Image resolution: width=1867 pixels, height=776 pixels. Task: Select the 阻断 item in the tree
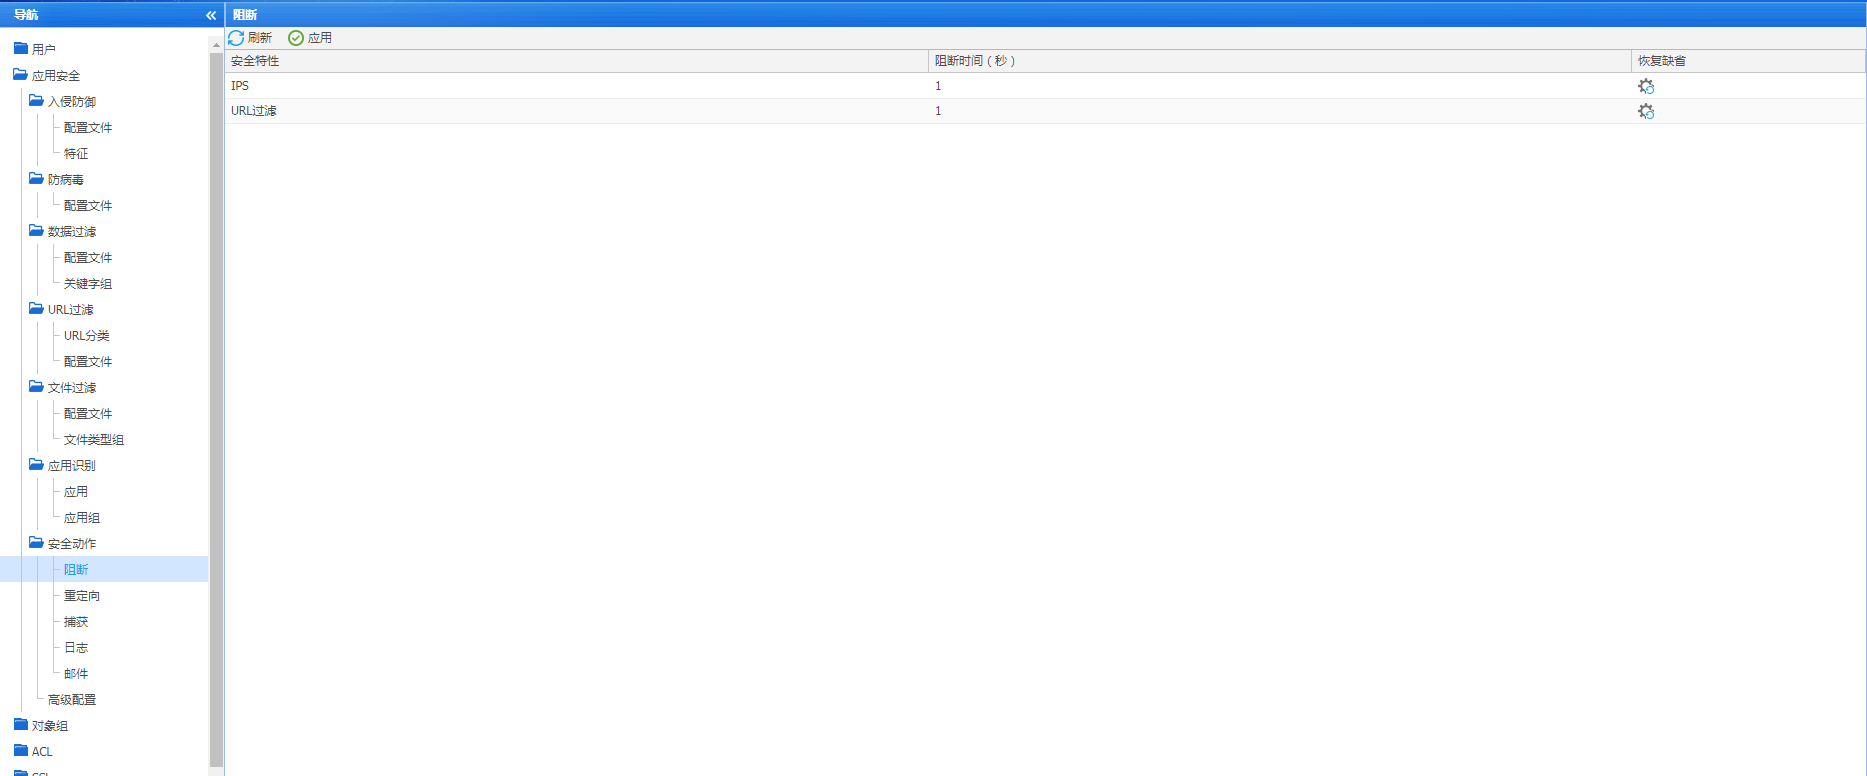click(x=76, y=570)
